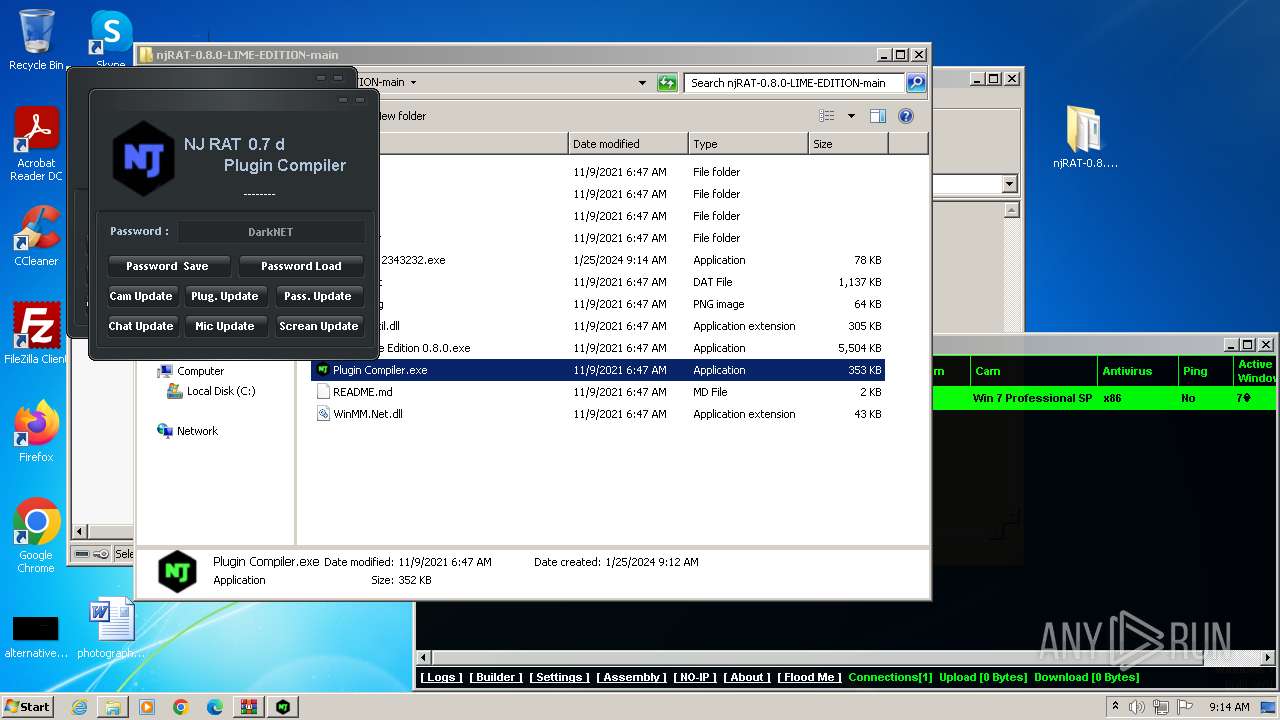This screenshot has width=1280, height=720.
Task: Sort files by Date modified column
Action: 628,144
